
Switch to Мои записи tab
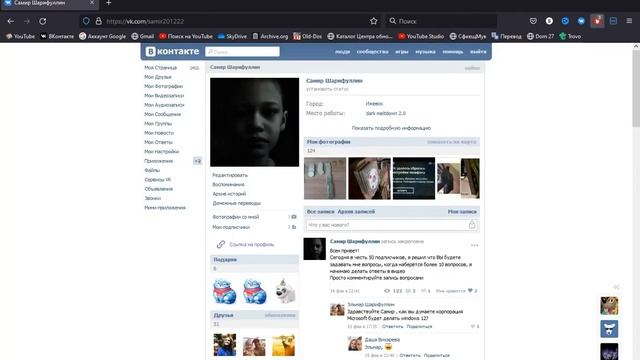coord(462,211)
